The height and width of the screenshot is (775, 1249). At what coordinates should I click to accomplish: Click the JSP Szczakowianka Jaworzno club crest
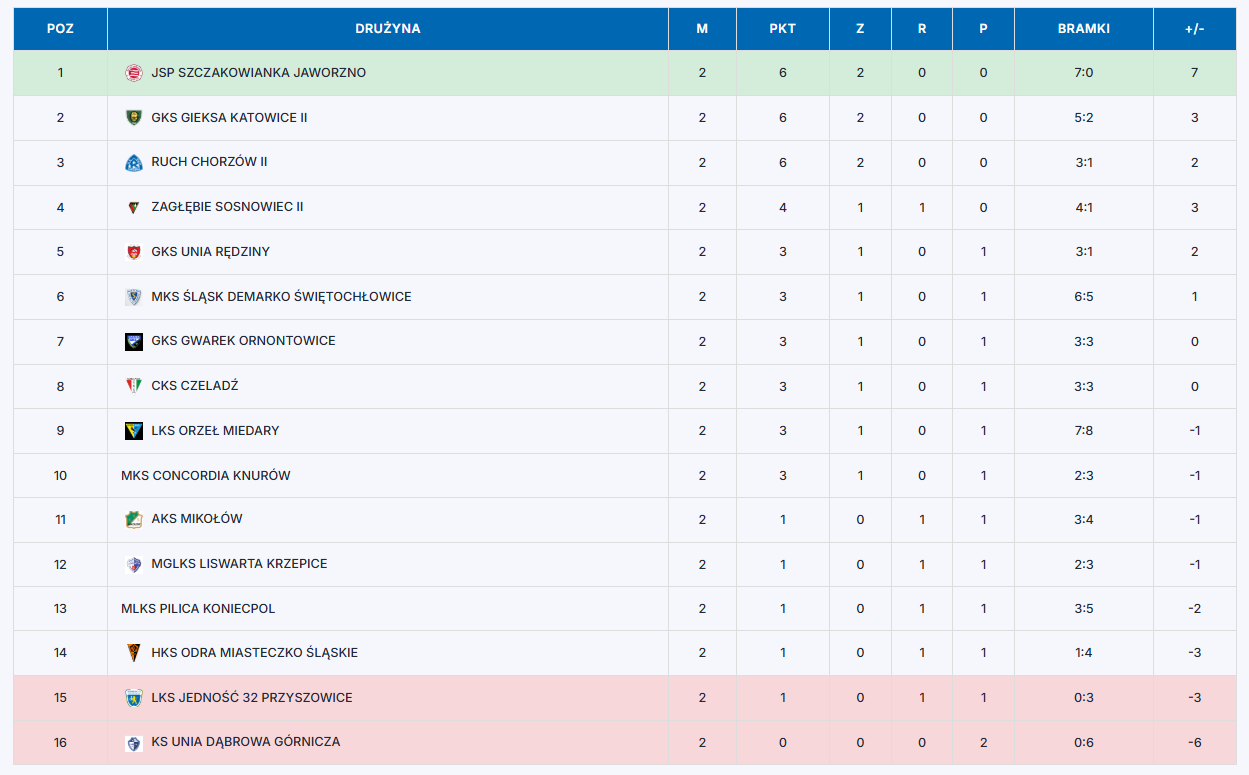click(133, 73)
